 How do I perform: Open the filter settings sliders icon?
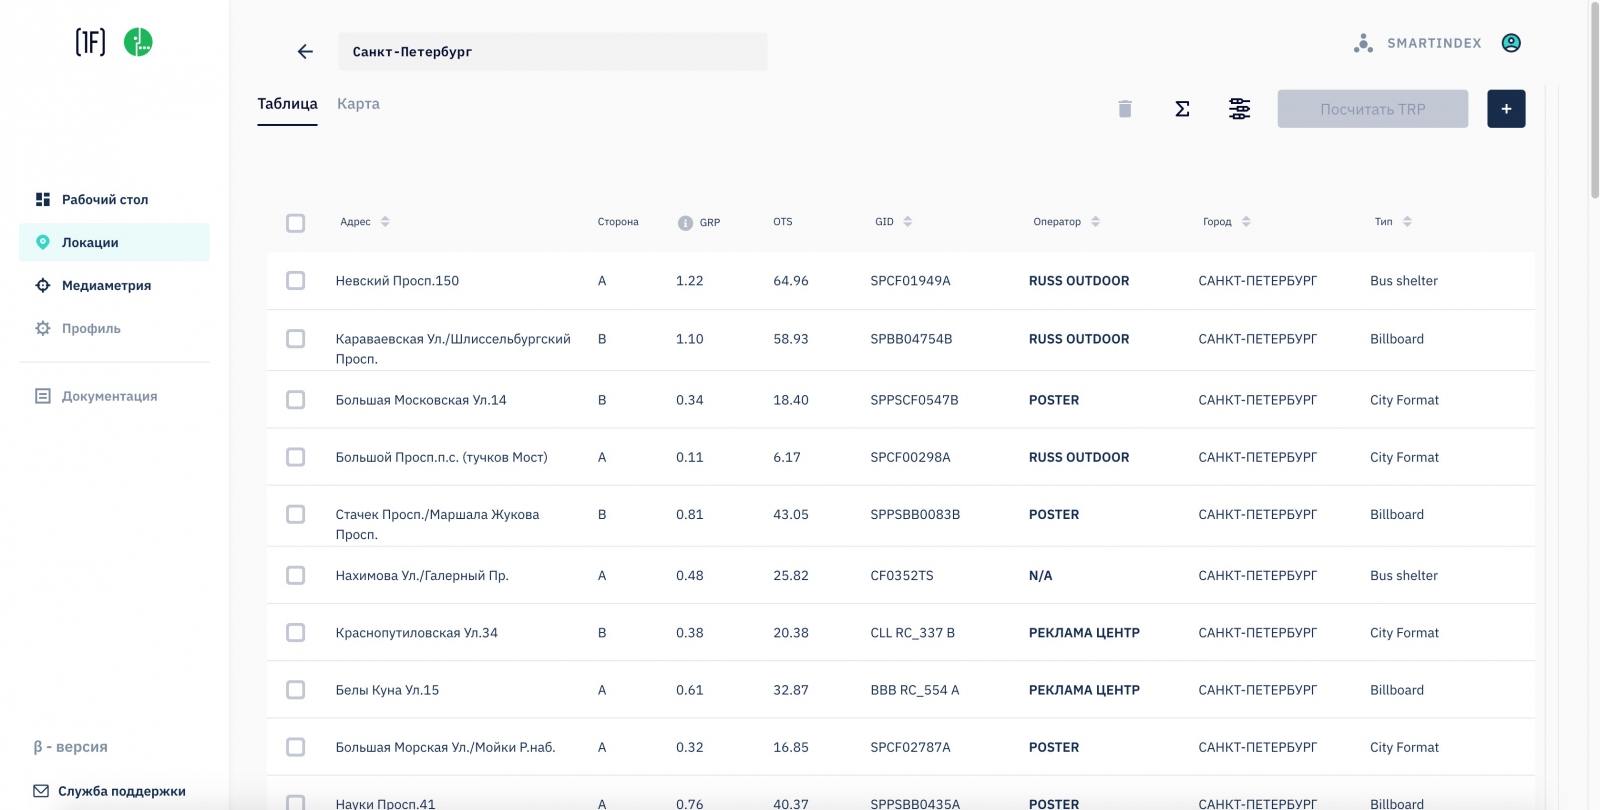(x=1239, y=109)
